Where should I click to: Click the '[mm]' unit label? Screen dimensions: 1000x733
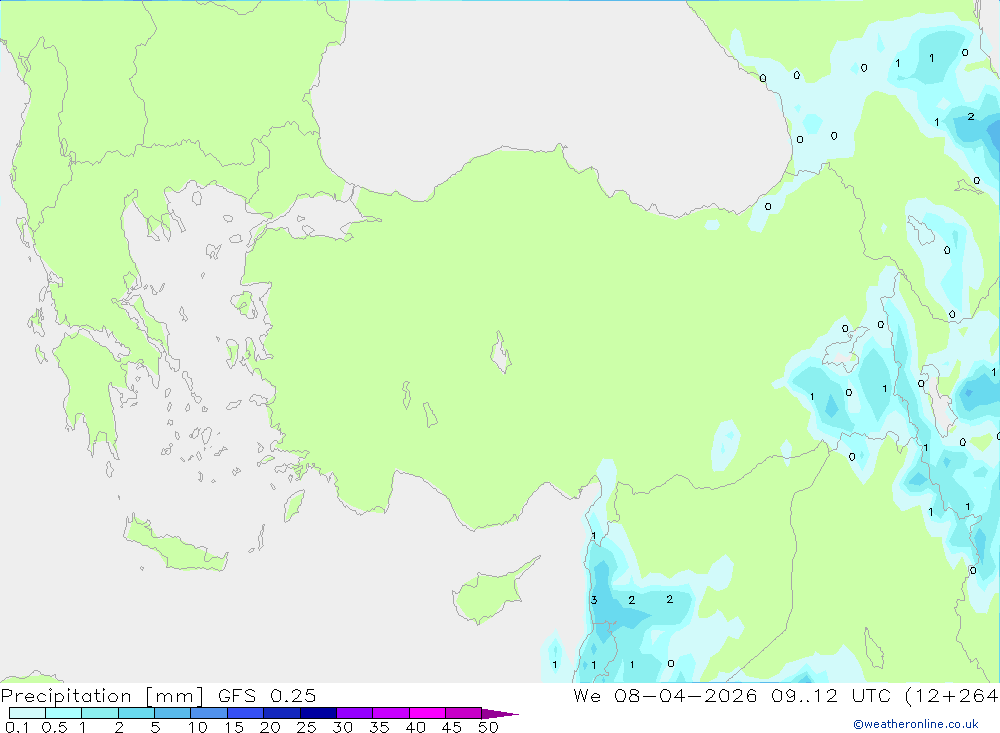tap(175, 696)
